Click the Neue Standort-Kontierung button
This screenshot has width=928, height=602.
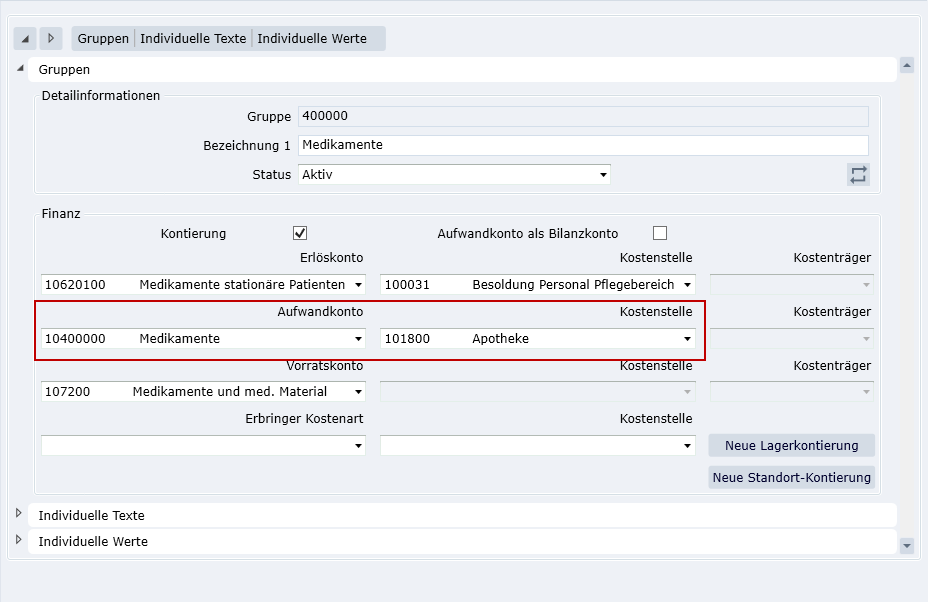[791, 477]
